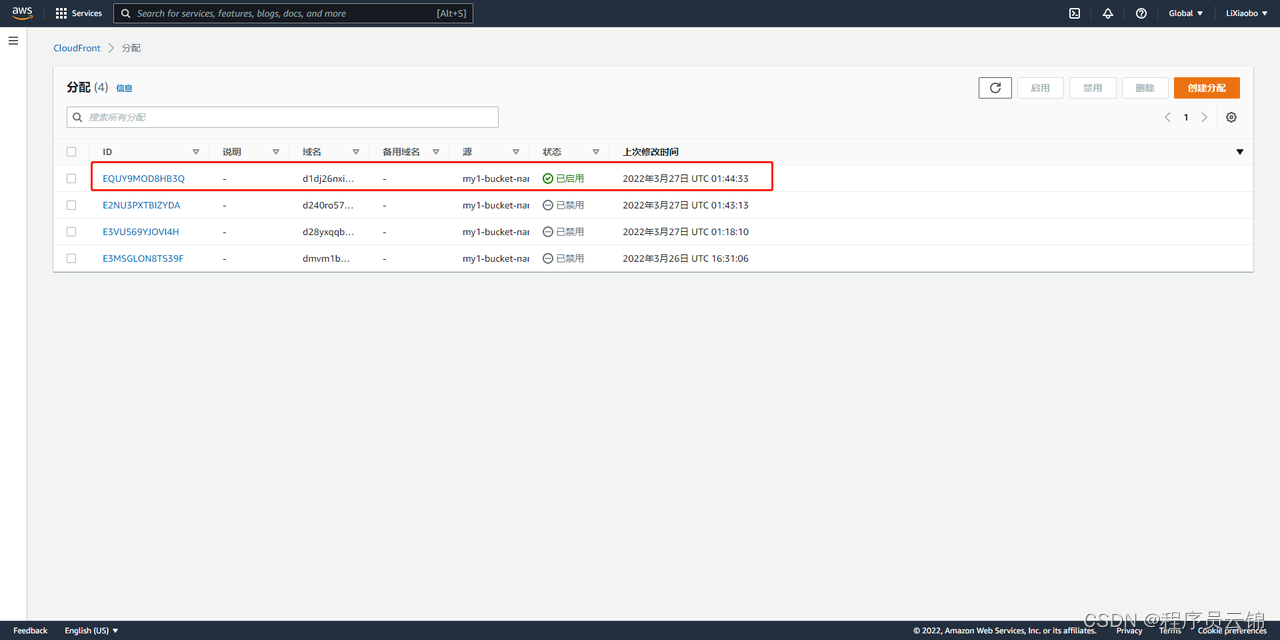Click domain d240ro57… cell

[x=328, y=205]
